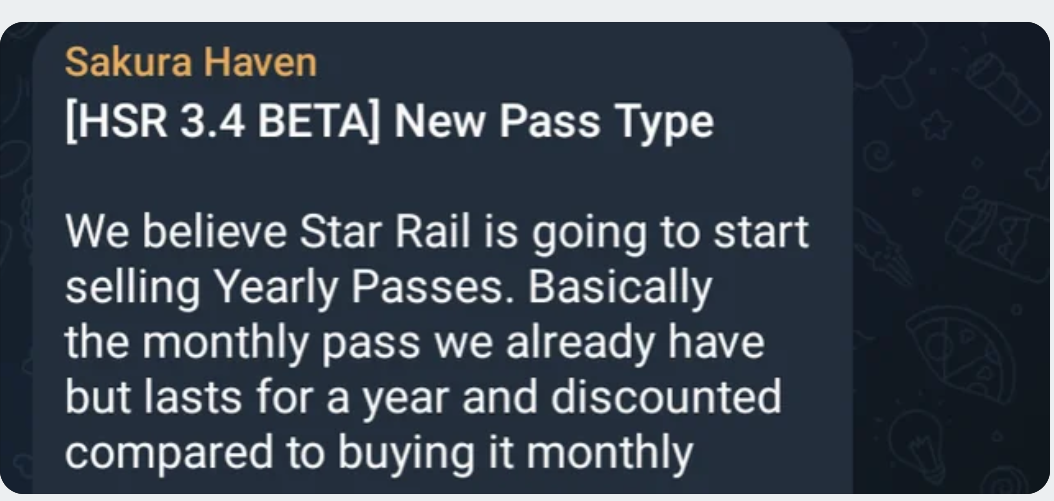Screen dimensions: 1054x501
Task: Click the small star doodle in the chat background
Action: (936, 126)
